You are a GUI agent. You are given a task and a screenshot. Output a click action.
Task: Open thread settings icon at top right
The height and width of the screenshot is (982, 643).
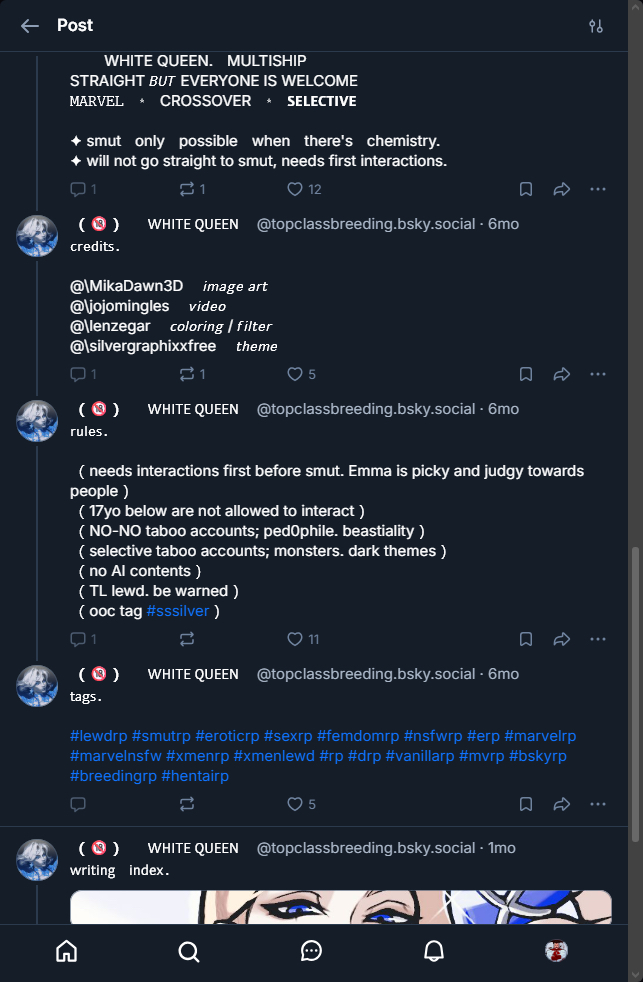[596, 26]
